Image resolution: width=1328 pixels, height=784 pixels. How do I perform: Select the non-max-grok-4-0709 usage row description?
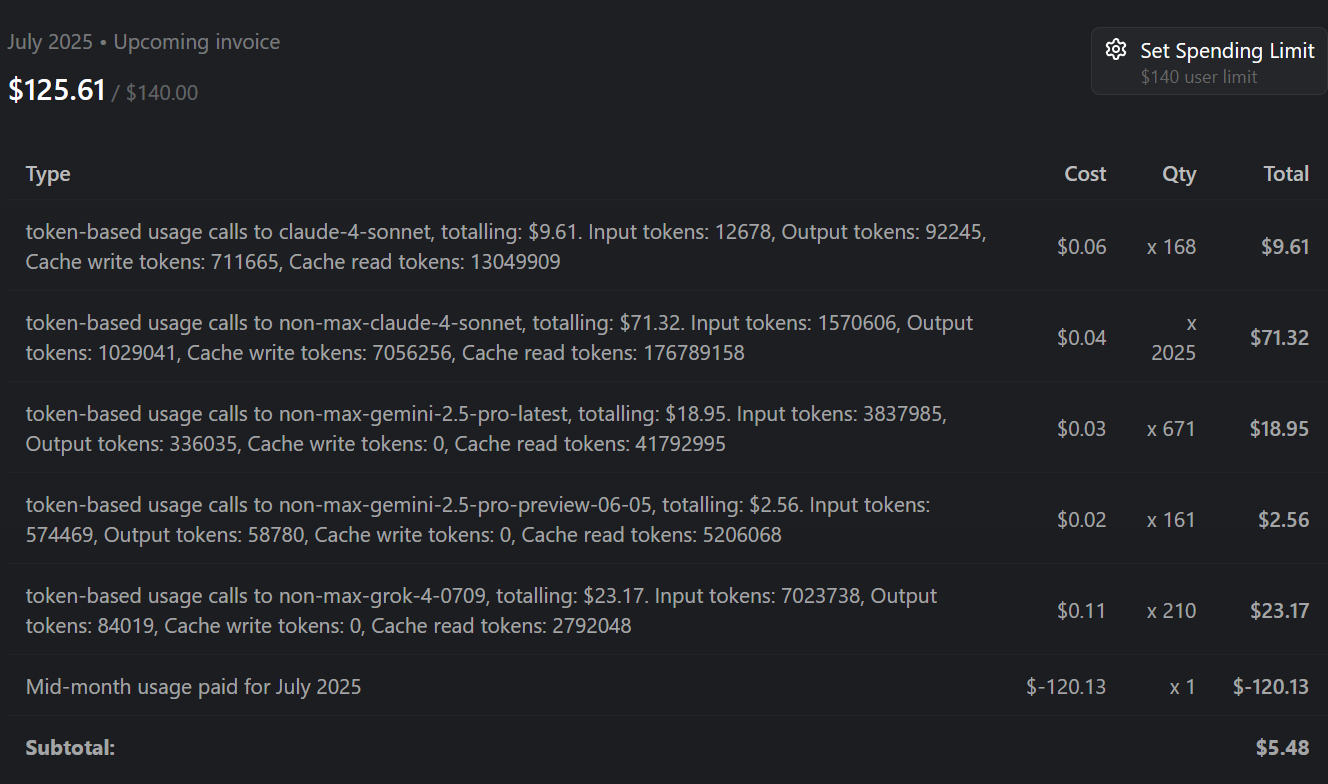click(x=481, y=611)
